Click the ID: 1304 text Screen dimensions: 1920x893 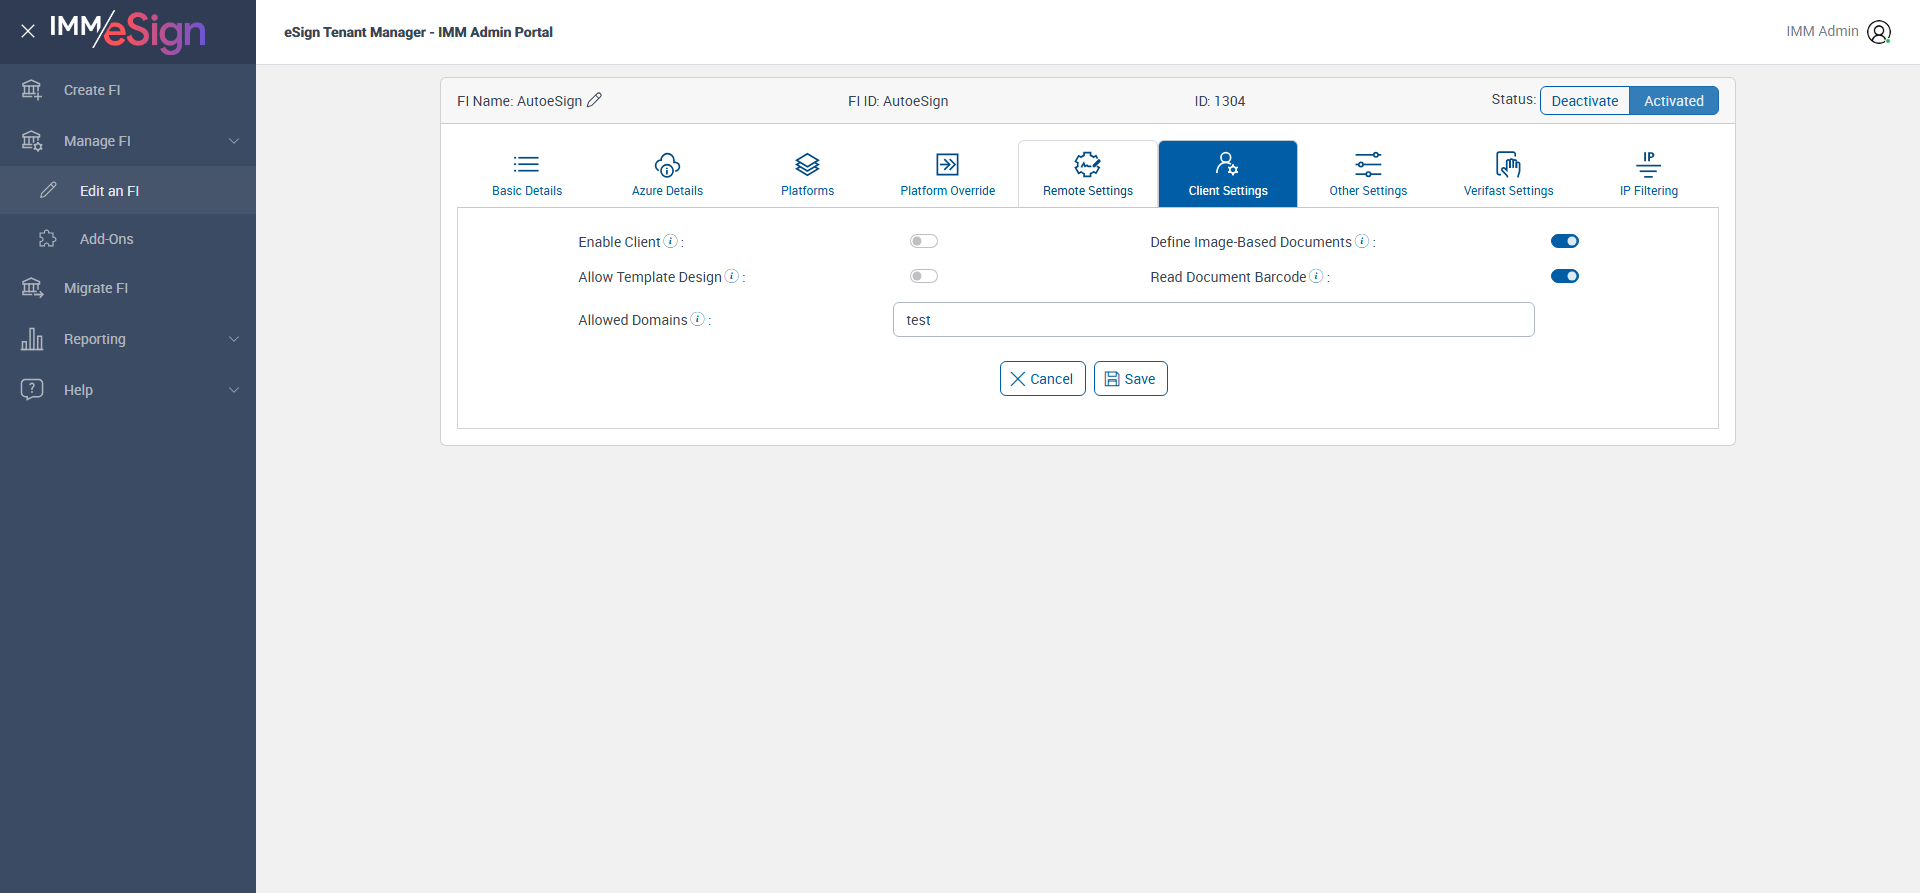[1220, 101]
